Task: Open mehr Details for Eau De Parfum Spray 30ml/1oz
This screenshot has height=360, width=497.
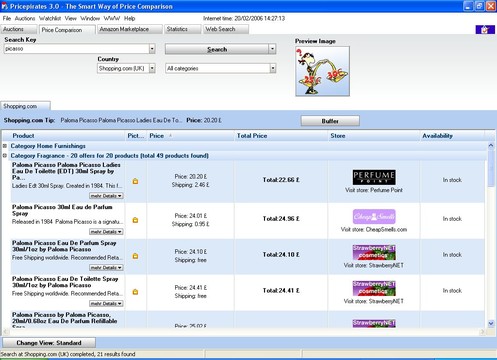Action: [106, 268]
